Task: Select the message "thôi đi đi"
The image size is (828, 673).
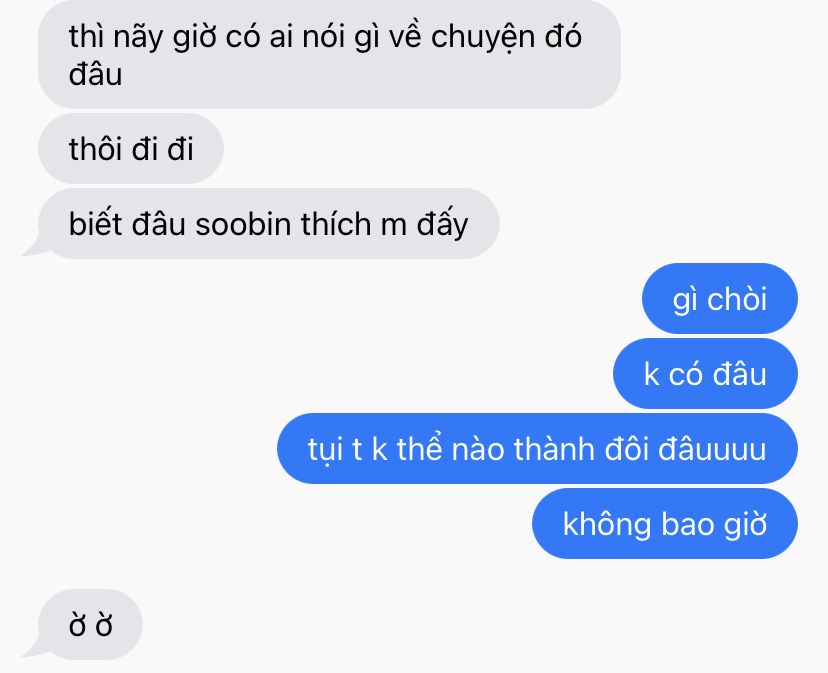Action: [x=130, y=148]
